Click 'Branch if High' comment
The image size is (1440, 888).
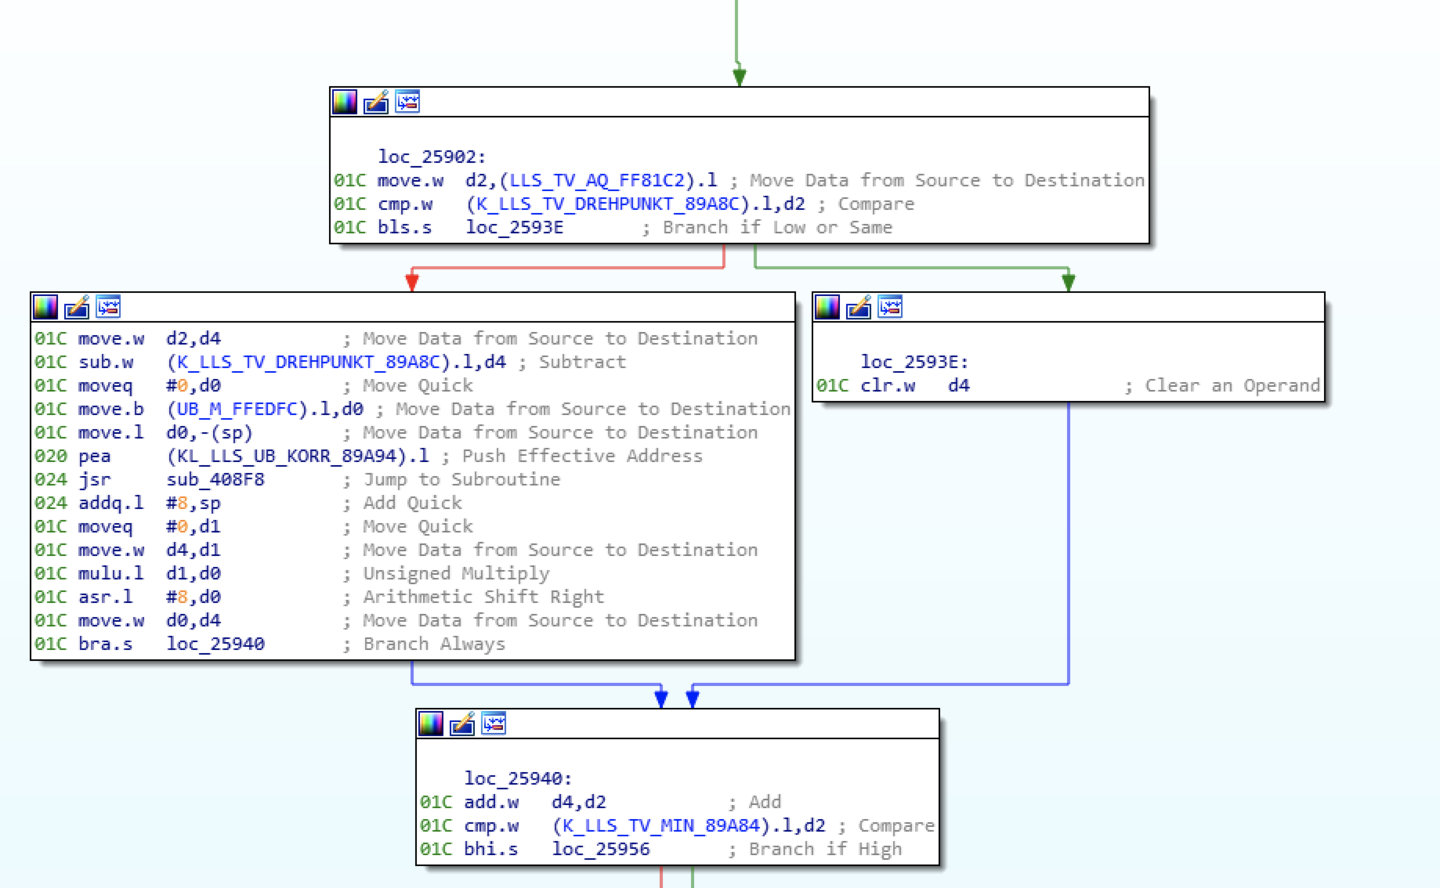coord(825,849)
